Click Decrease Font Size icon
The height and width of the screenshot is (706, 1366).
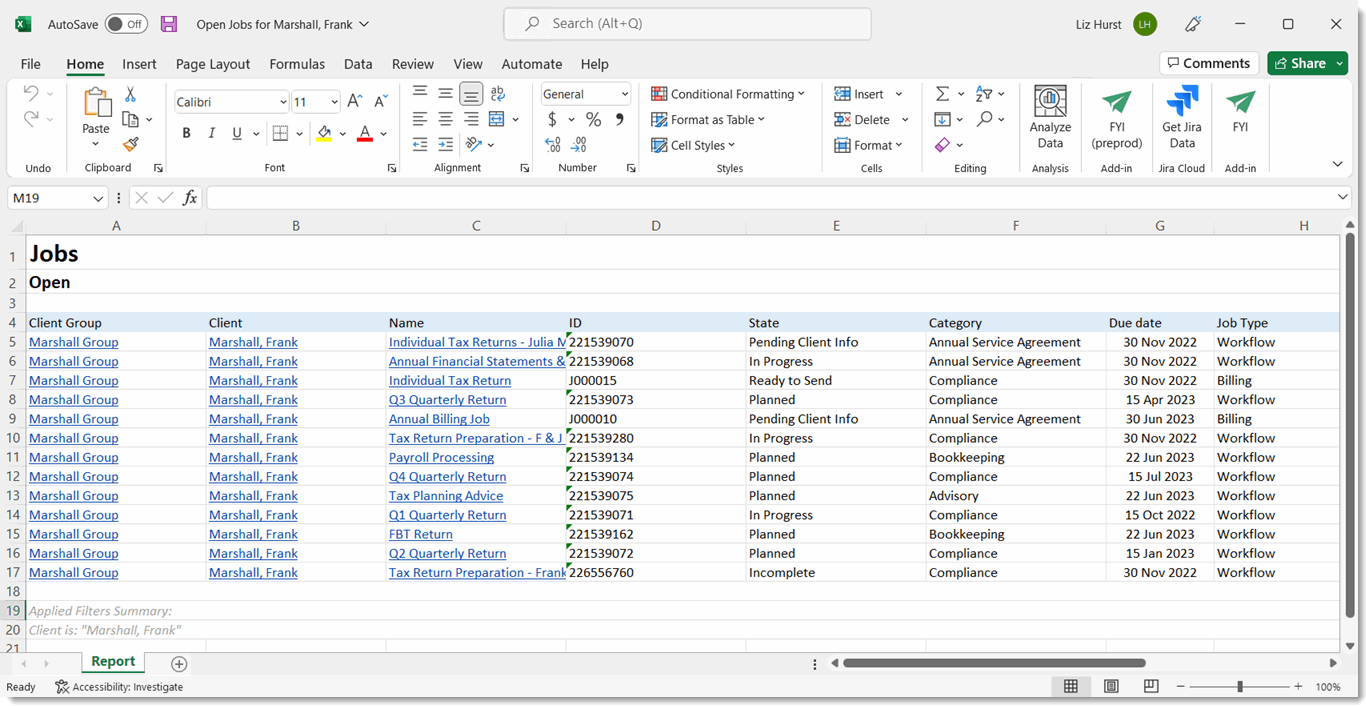pos(381,101)
